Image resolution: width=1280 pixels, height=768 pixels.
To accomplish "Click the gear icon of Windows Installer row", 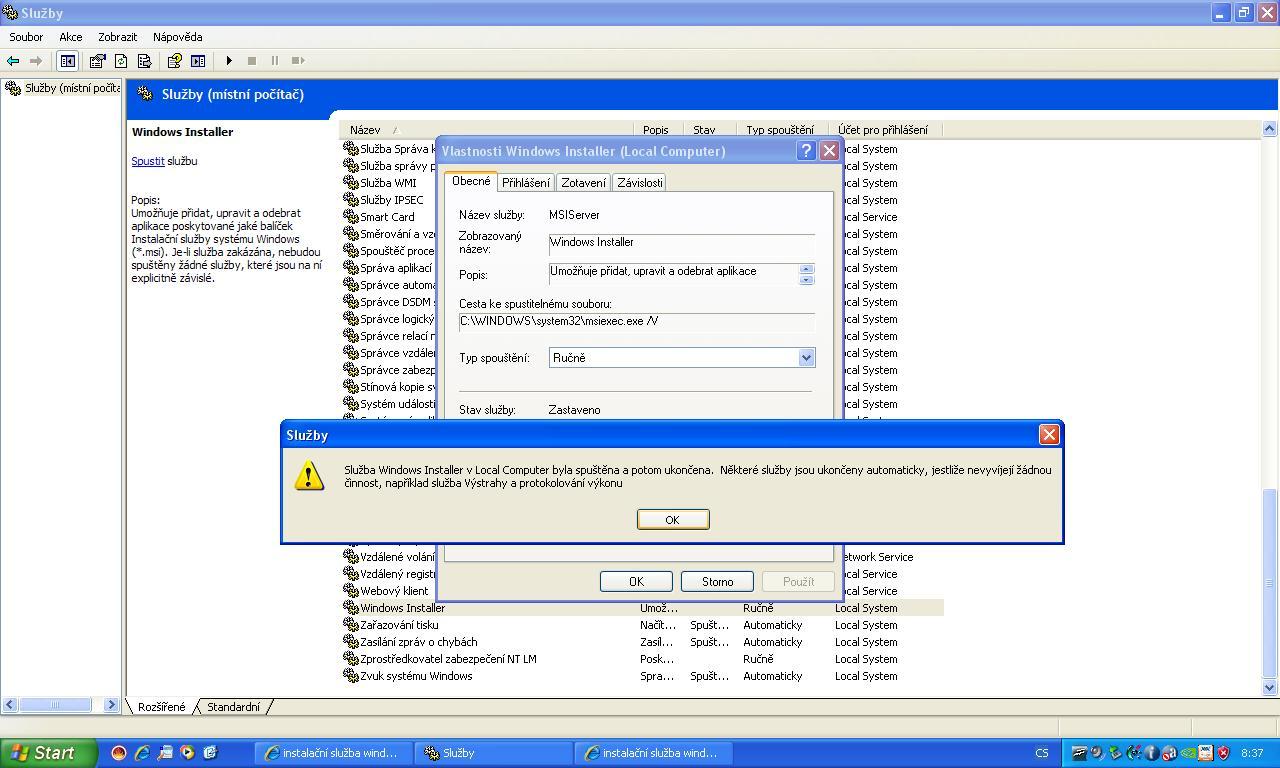I will tap(350, 607).
